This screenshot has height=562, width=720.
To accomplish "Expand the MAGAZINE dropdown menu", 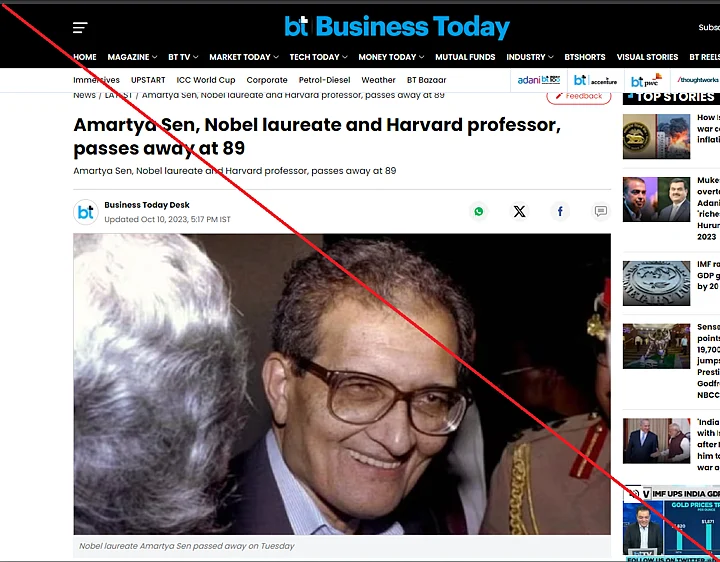I will (x=132, y=57).
